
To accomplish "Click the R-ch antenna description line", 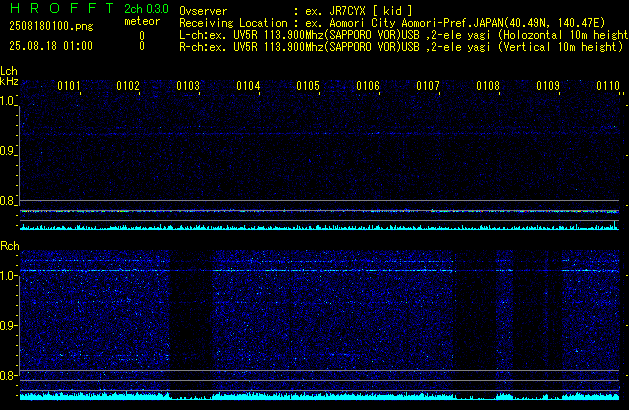I will point(401,47).
